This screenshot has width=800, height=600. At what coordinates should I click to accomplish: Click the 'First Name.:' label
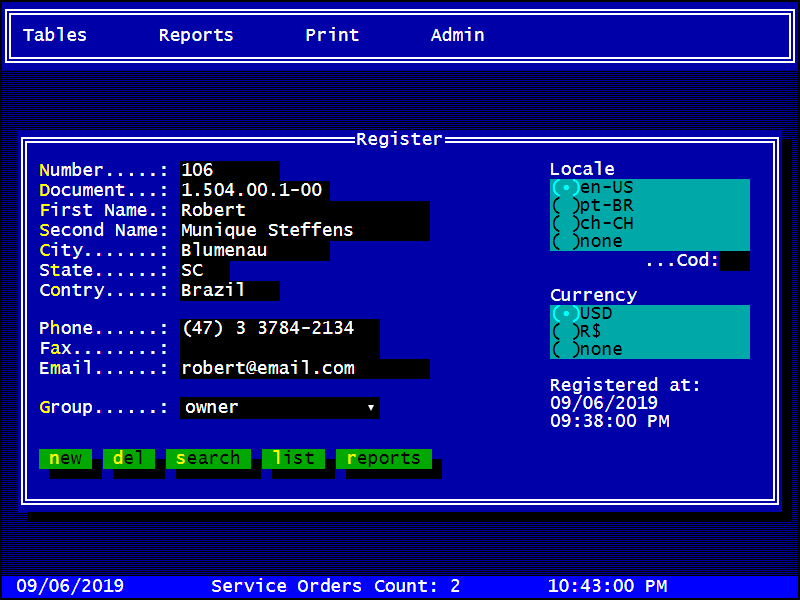click(104, 210)
